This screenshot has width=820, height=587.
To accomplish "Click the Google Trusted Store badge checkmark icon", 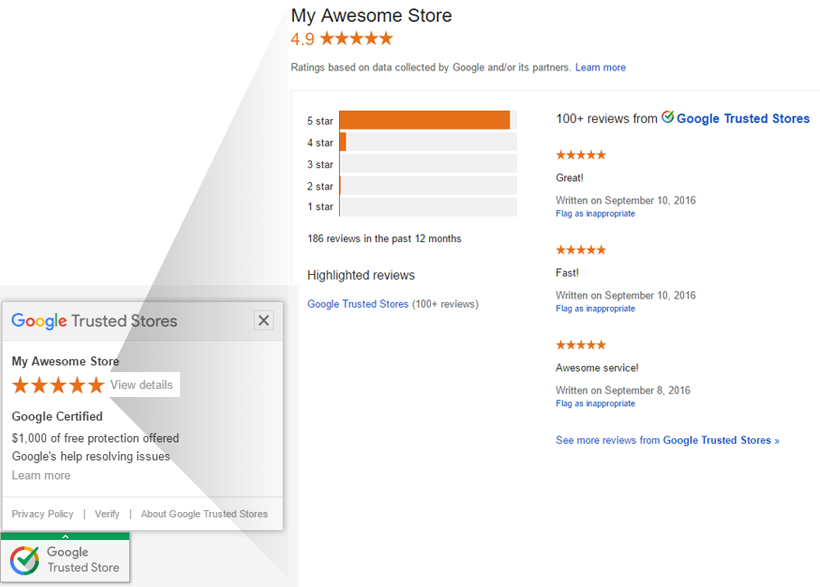I will click(24, 560).
